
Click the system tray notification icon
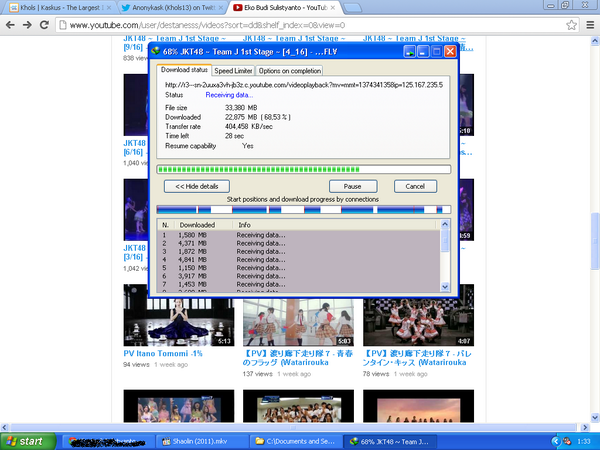point(567,442)
